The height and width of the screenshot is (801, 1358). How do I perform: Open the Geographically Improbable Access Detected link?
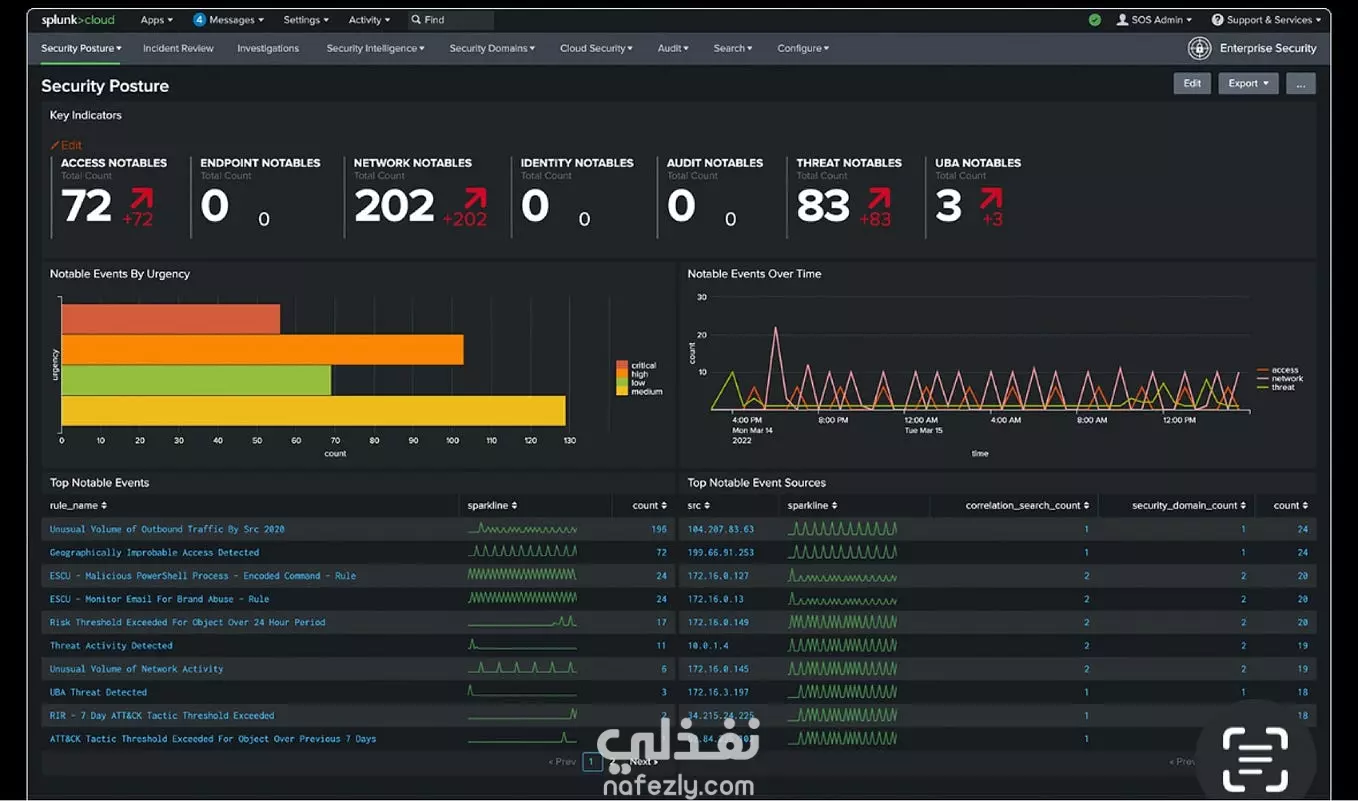coord(154,552)
